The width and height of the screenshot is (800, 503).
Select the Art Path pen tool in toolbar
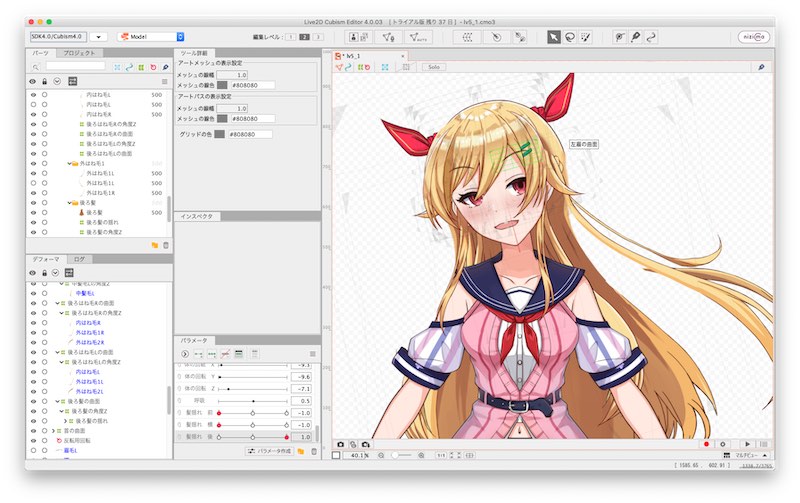635,37
